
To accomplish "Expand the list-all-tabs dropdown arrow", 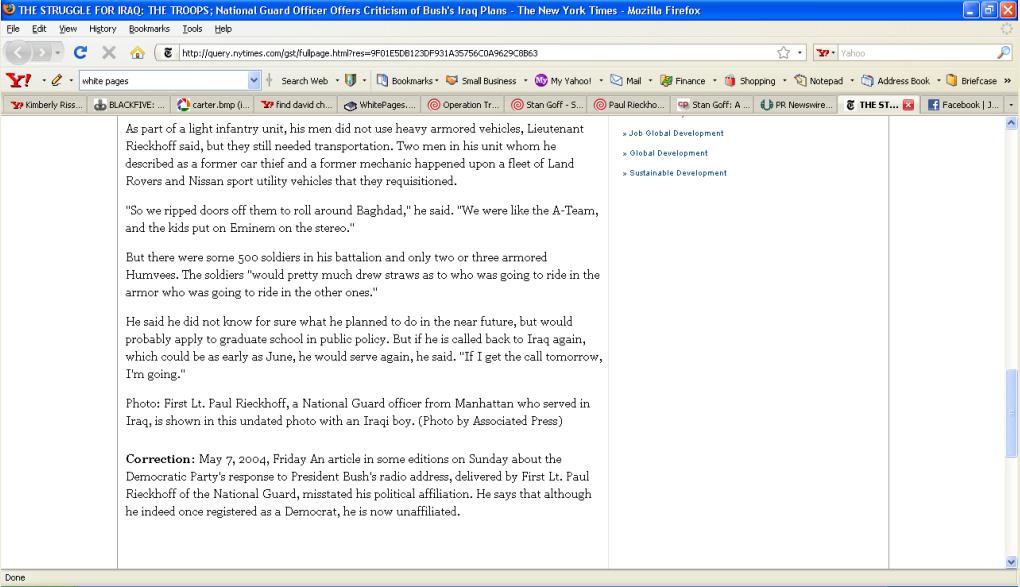I will point(1010,105).
